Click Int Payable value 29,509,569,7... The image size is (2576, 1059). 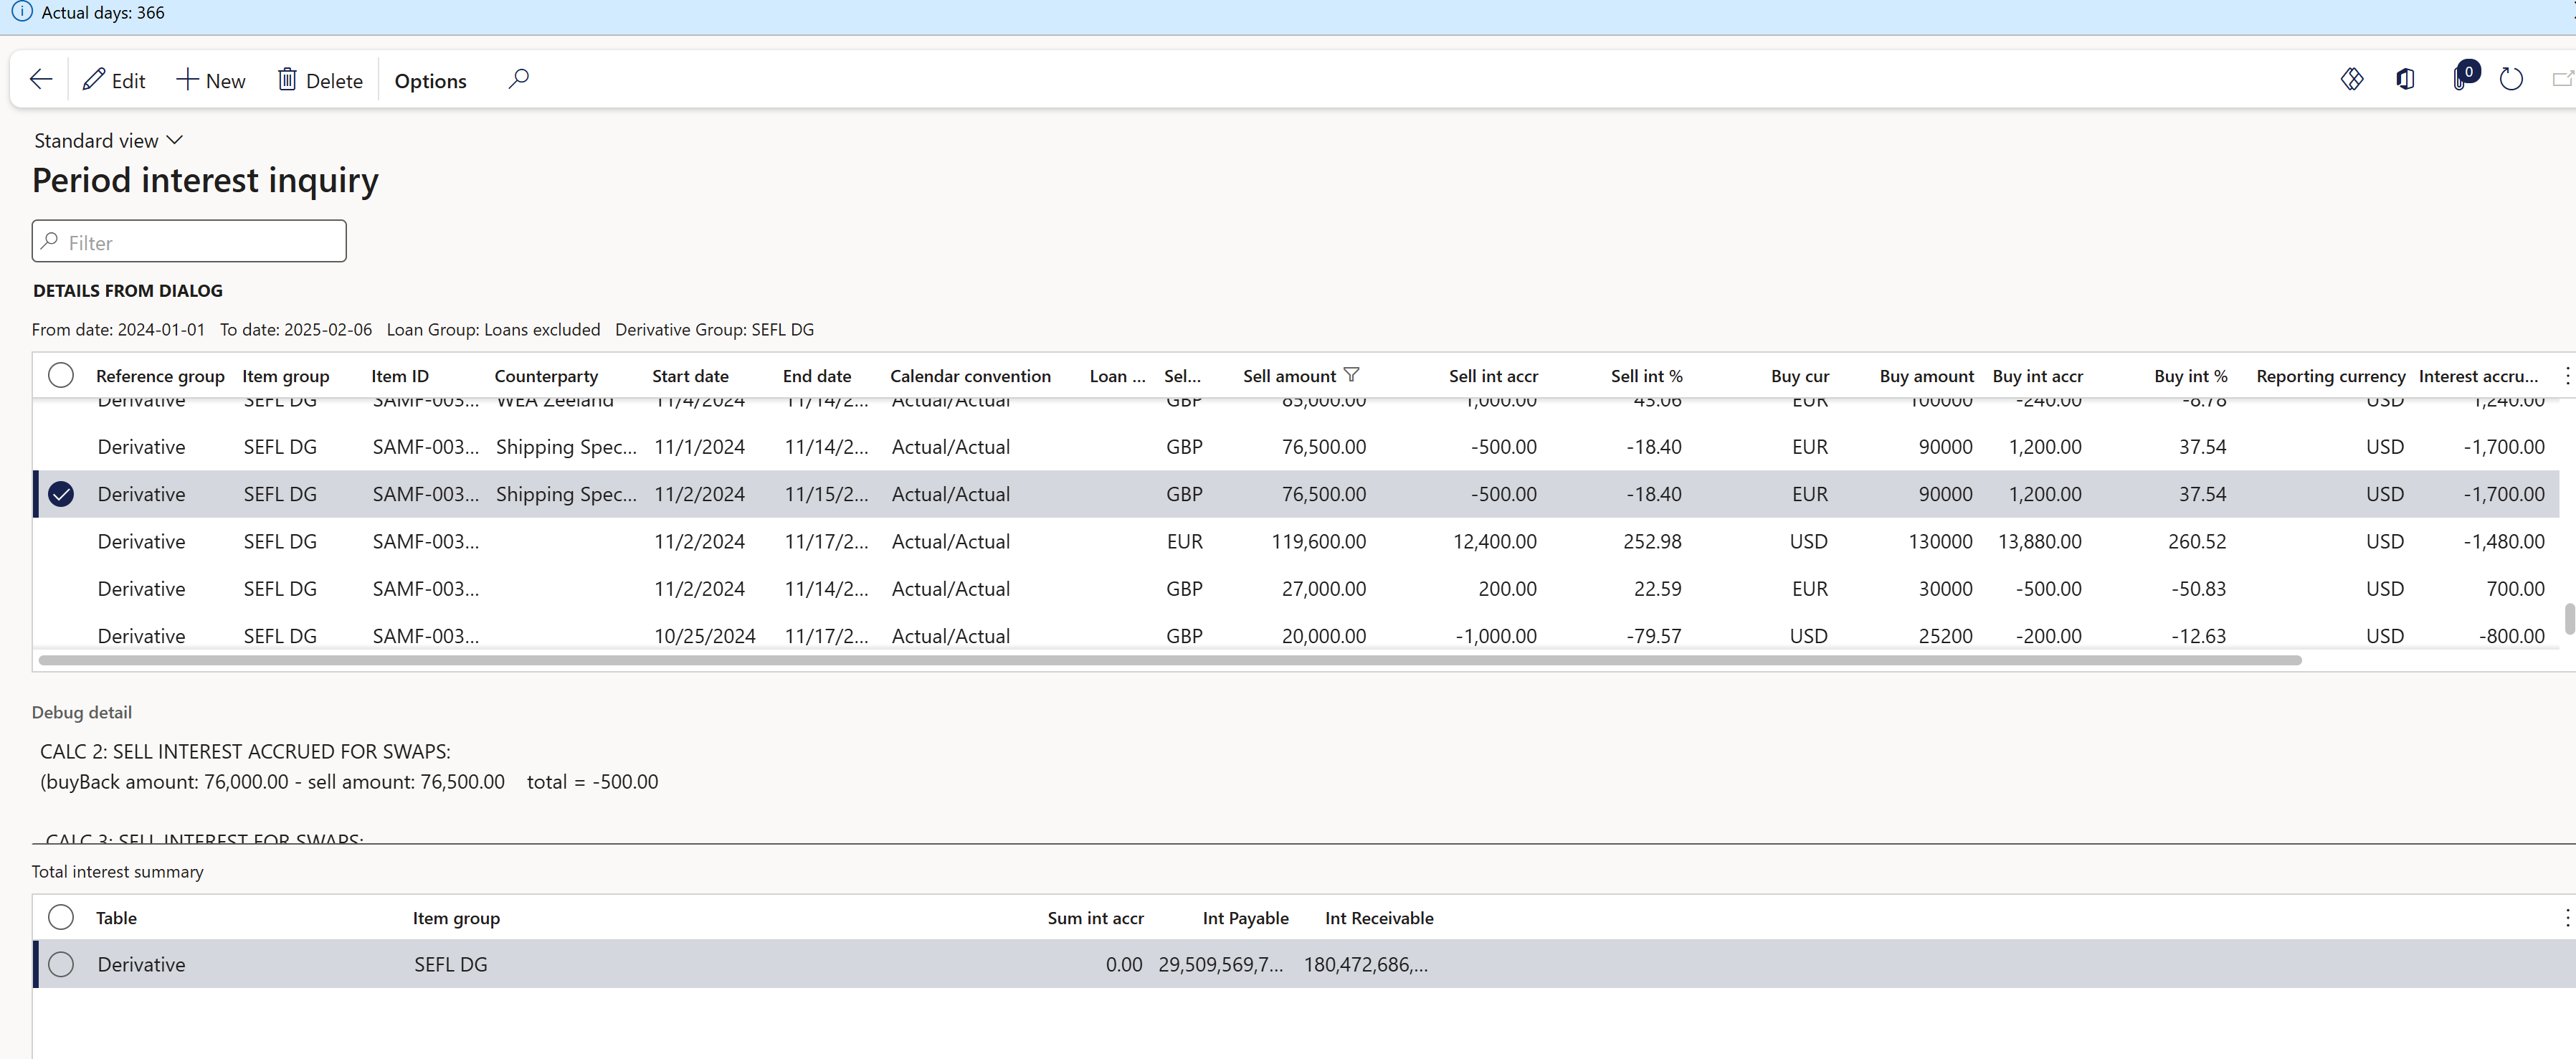point(1220,964)
